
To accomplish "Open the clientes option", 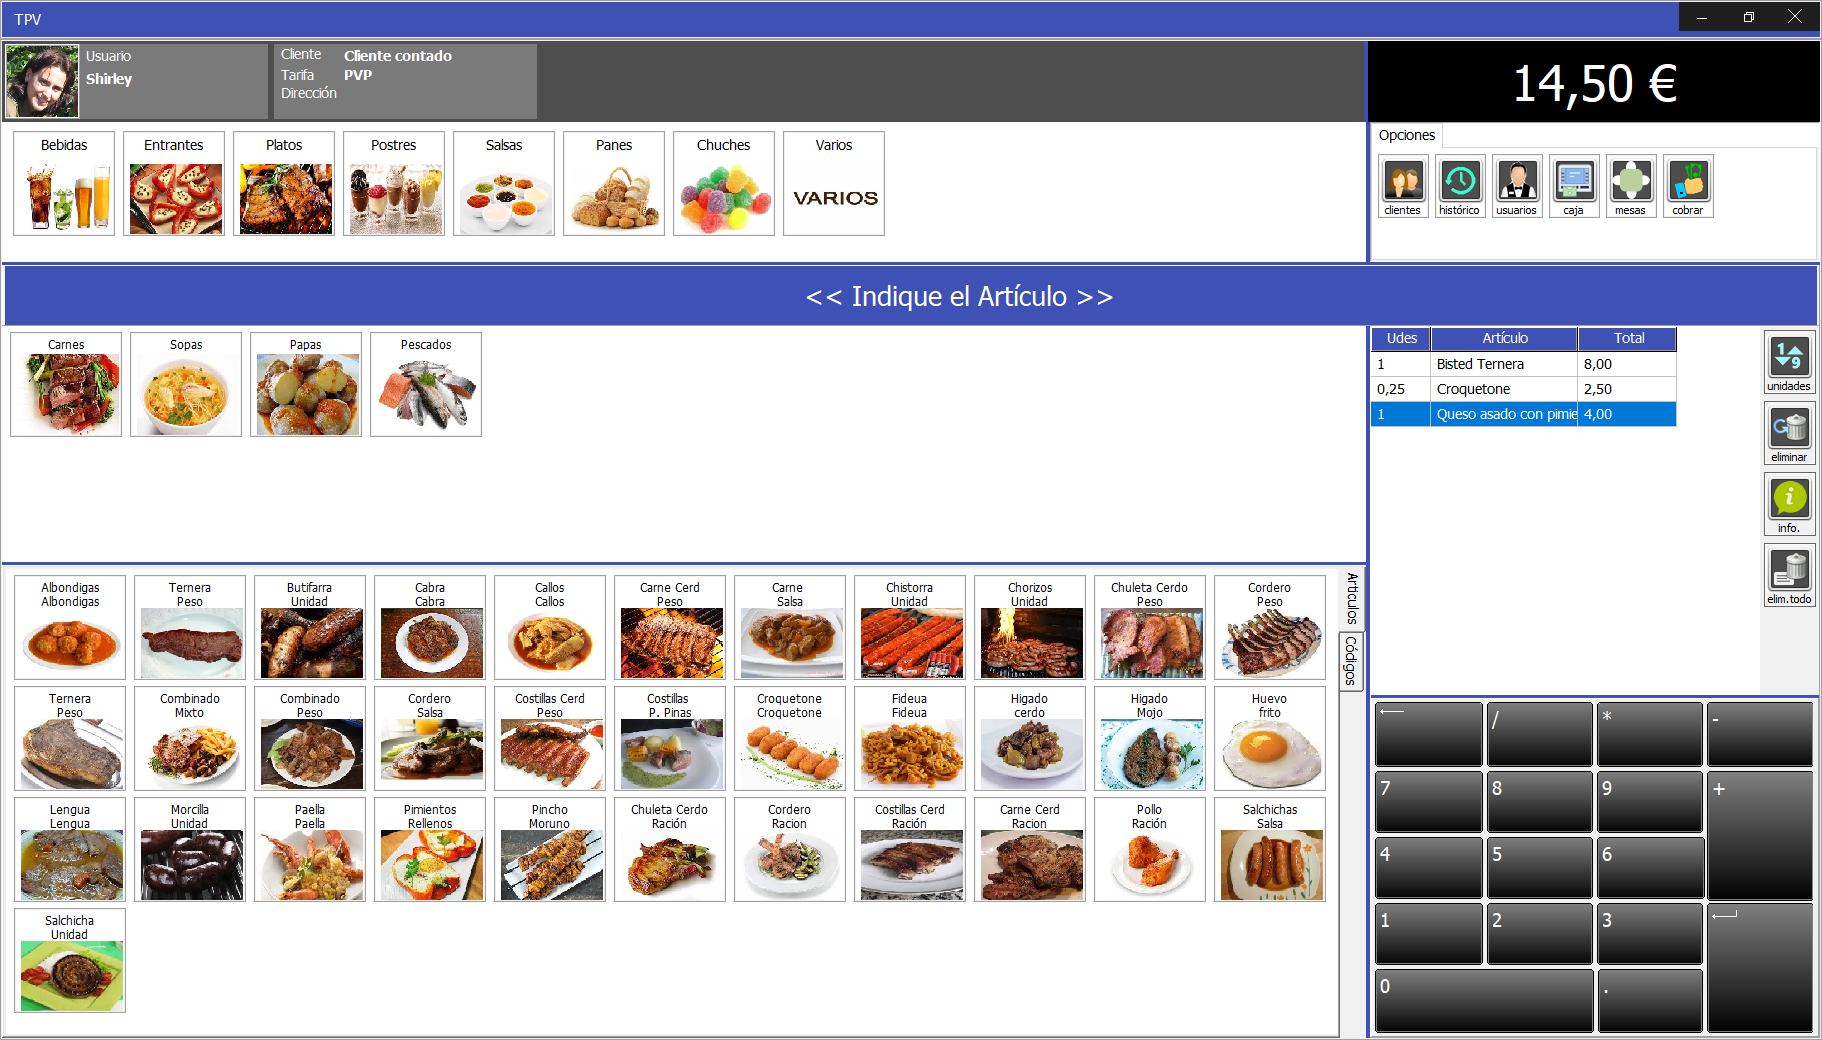I will (x=1402, y=185).
